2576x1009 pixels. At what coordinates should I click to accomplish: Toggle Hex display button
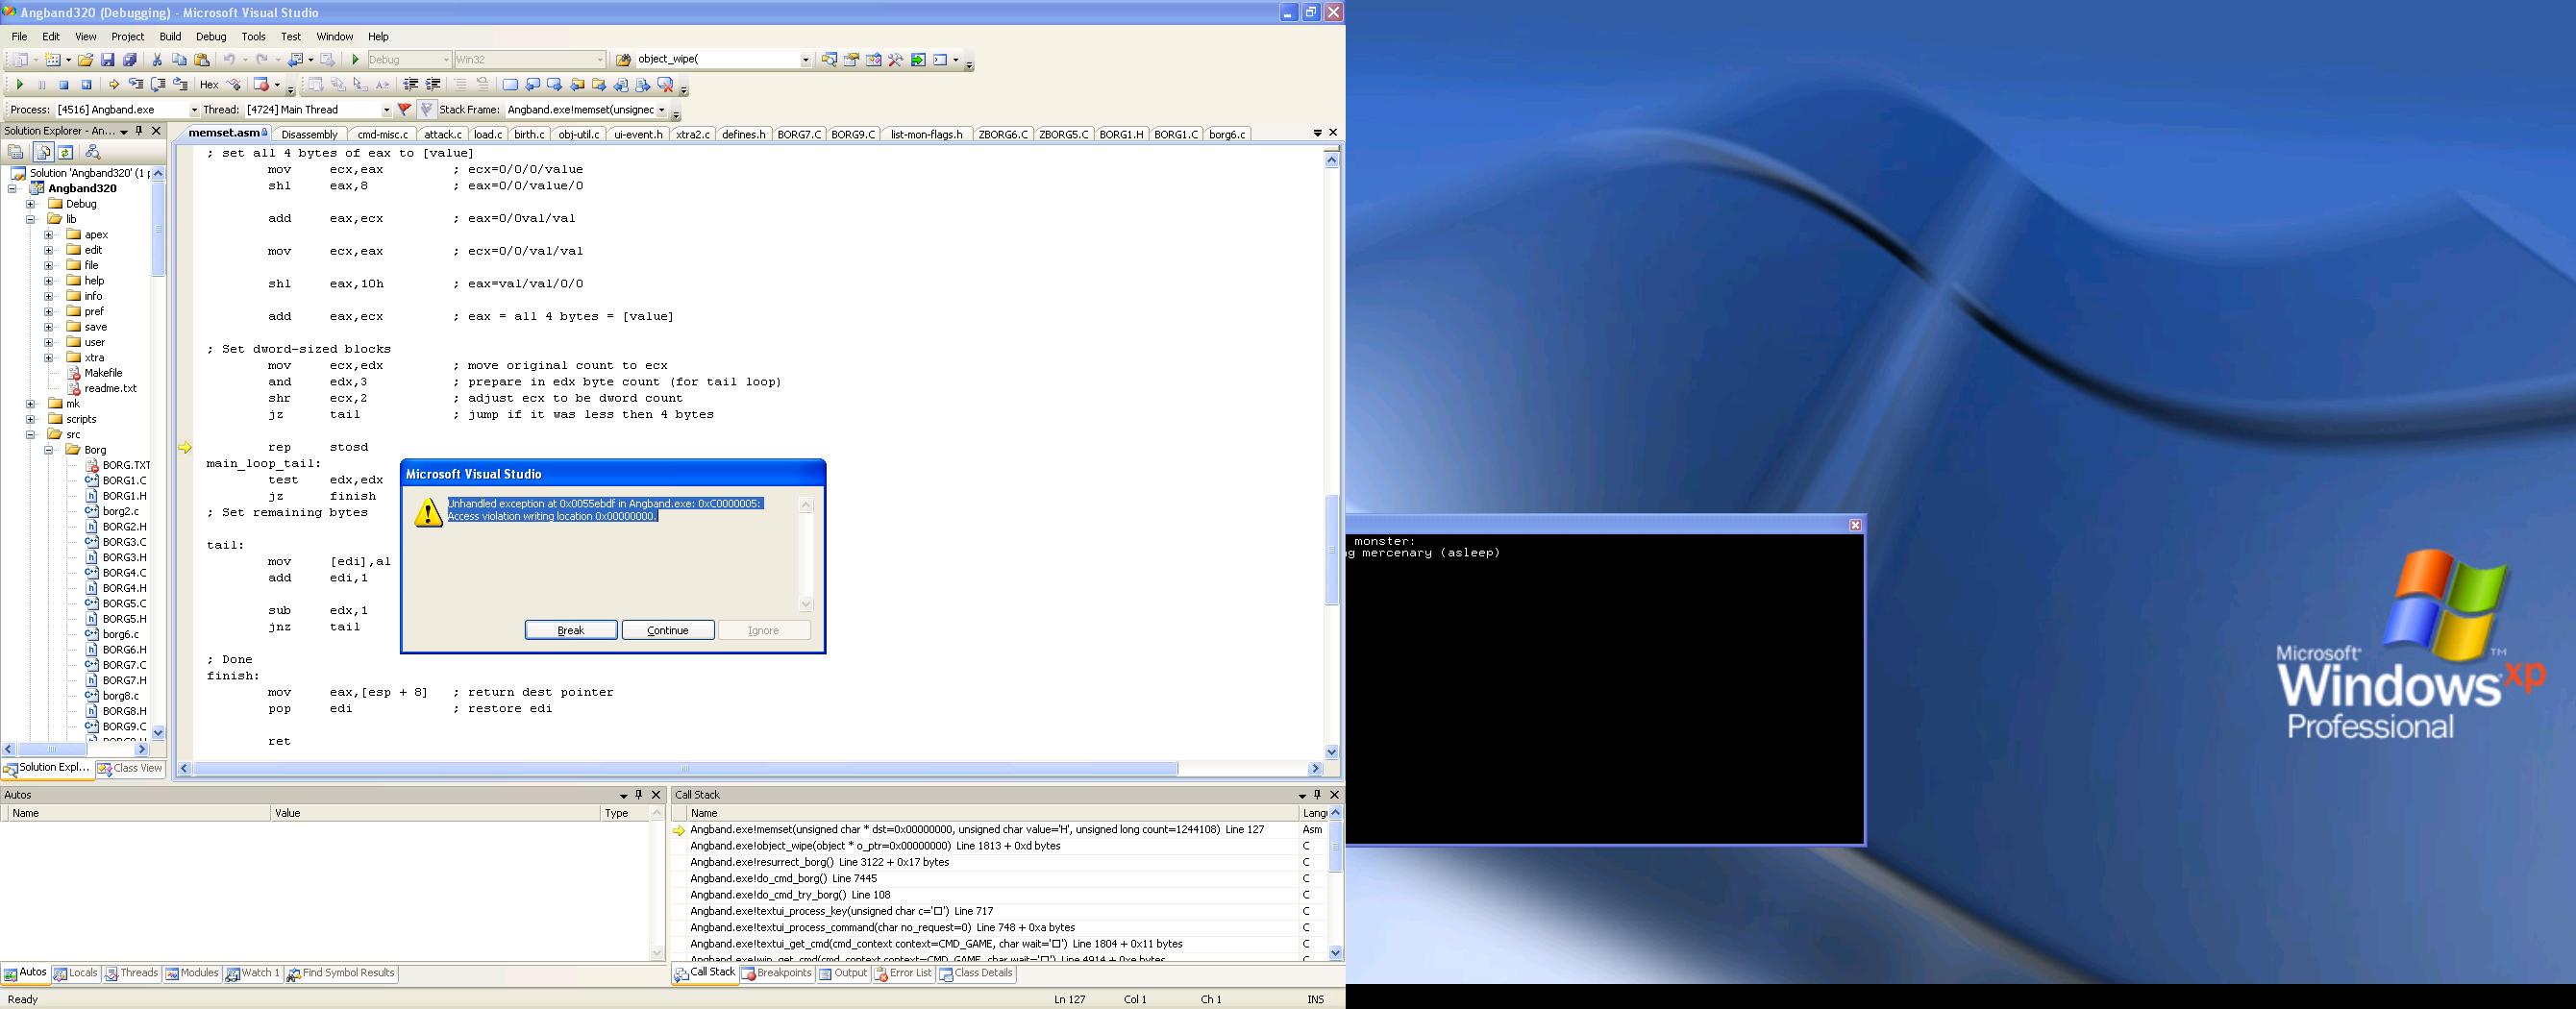pyautogui.click(x=209, y=85)
